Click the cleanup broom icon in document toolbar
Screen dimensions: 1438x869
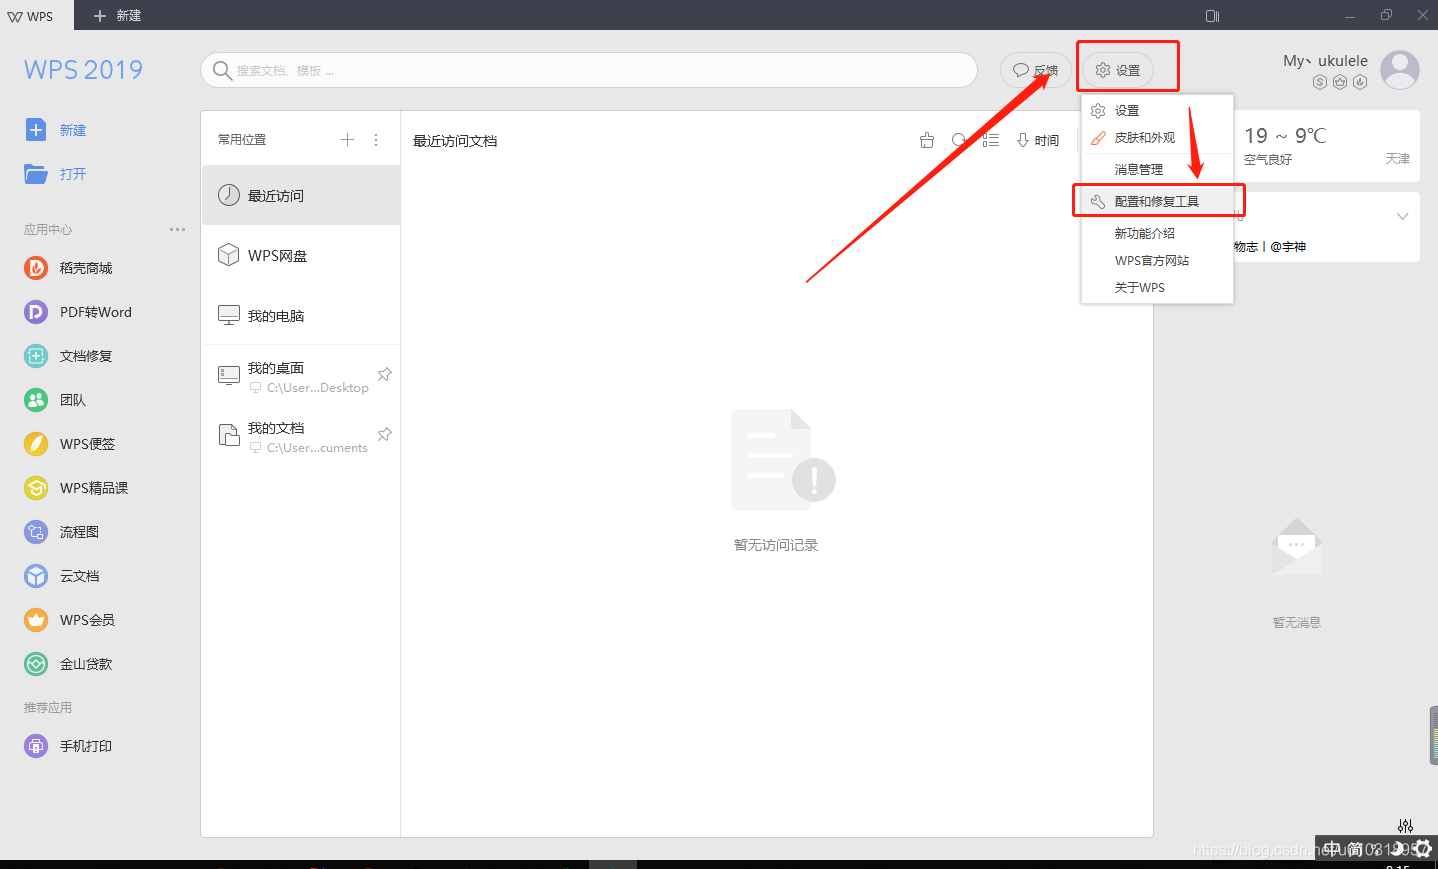pos(927,140)
